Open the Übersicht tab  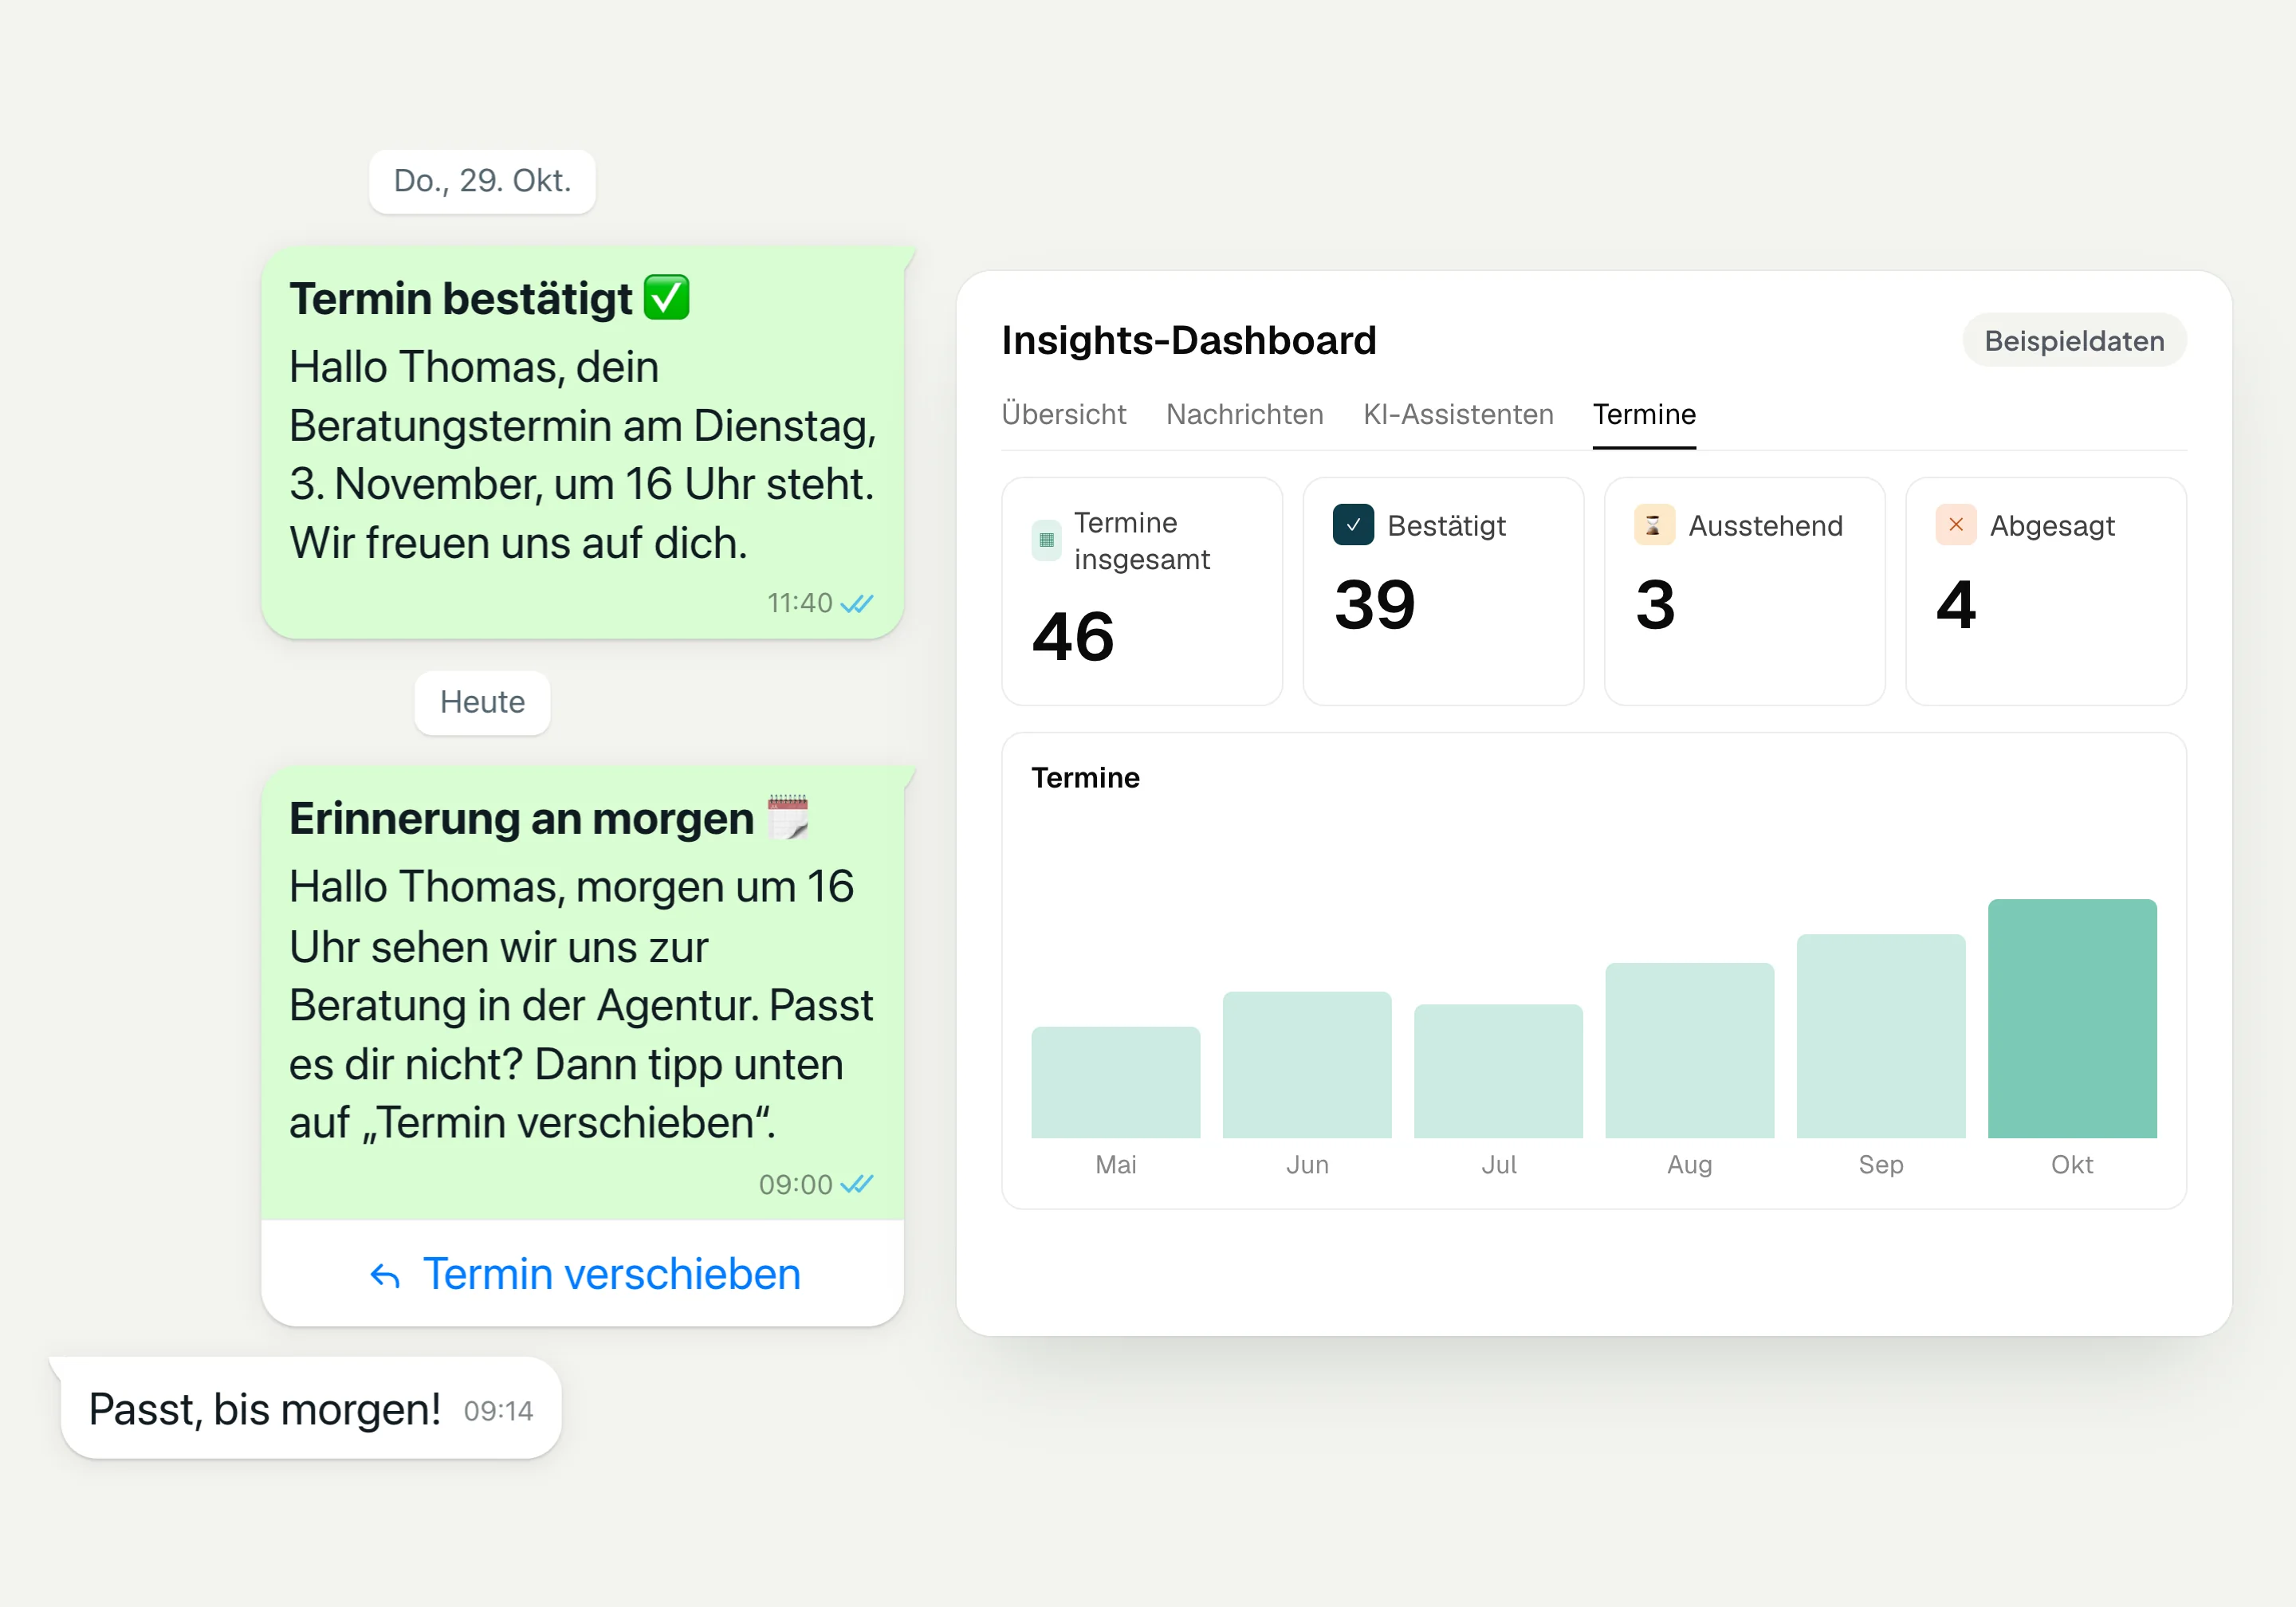(1063, 414)
